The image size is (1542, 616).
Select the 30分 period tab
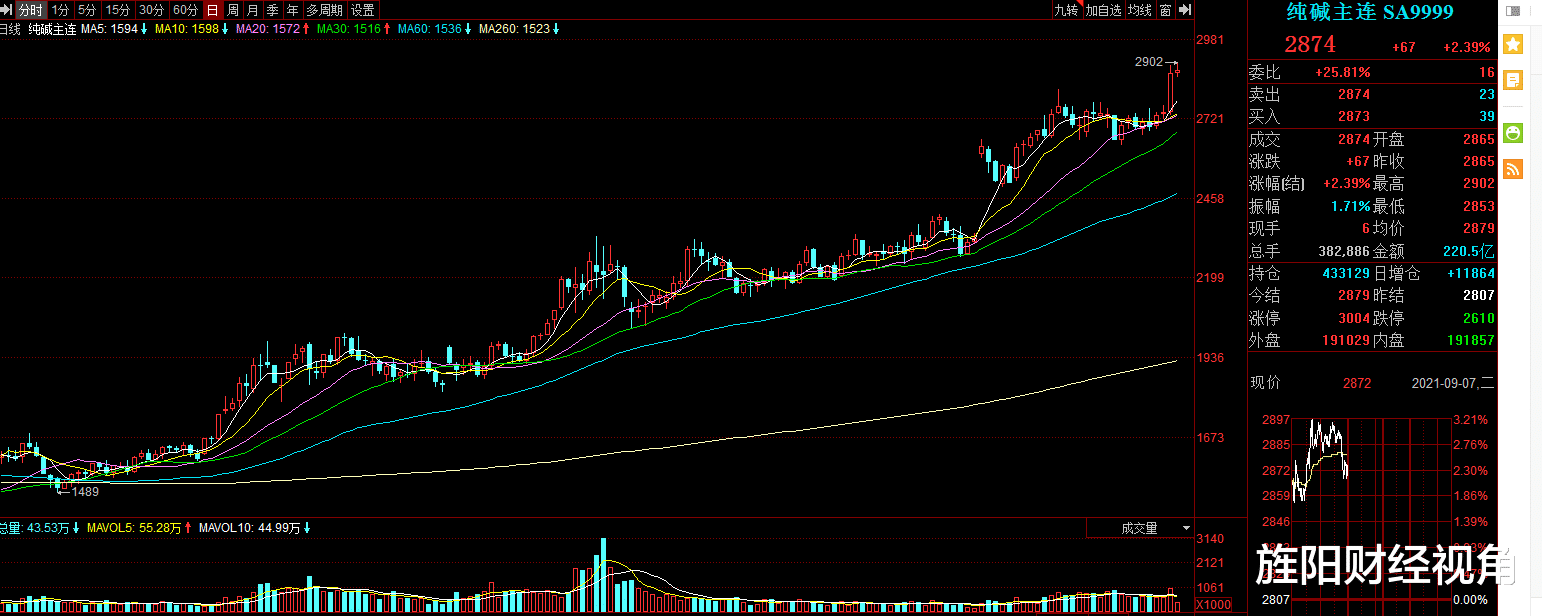(151, 10)
